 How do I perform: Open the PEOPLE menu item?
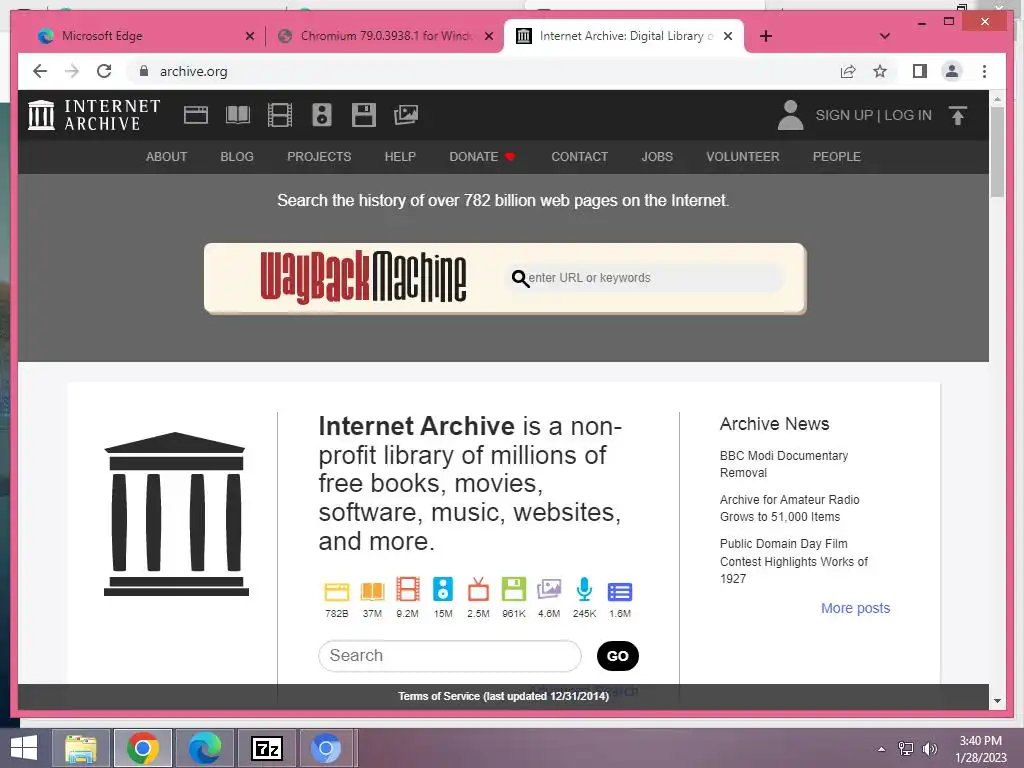point(837,157)
